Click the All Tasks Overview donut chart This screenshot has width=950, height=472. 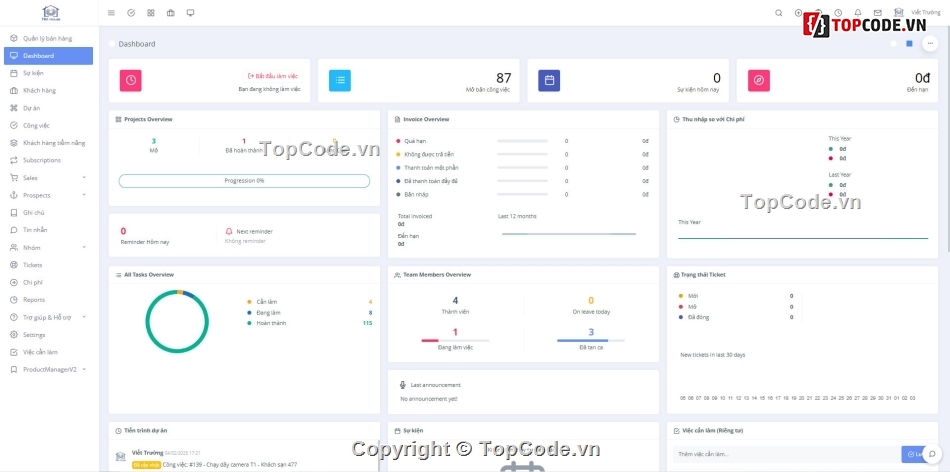[177, 321]
